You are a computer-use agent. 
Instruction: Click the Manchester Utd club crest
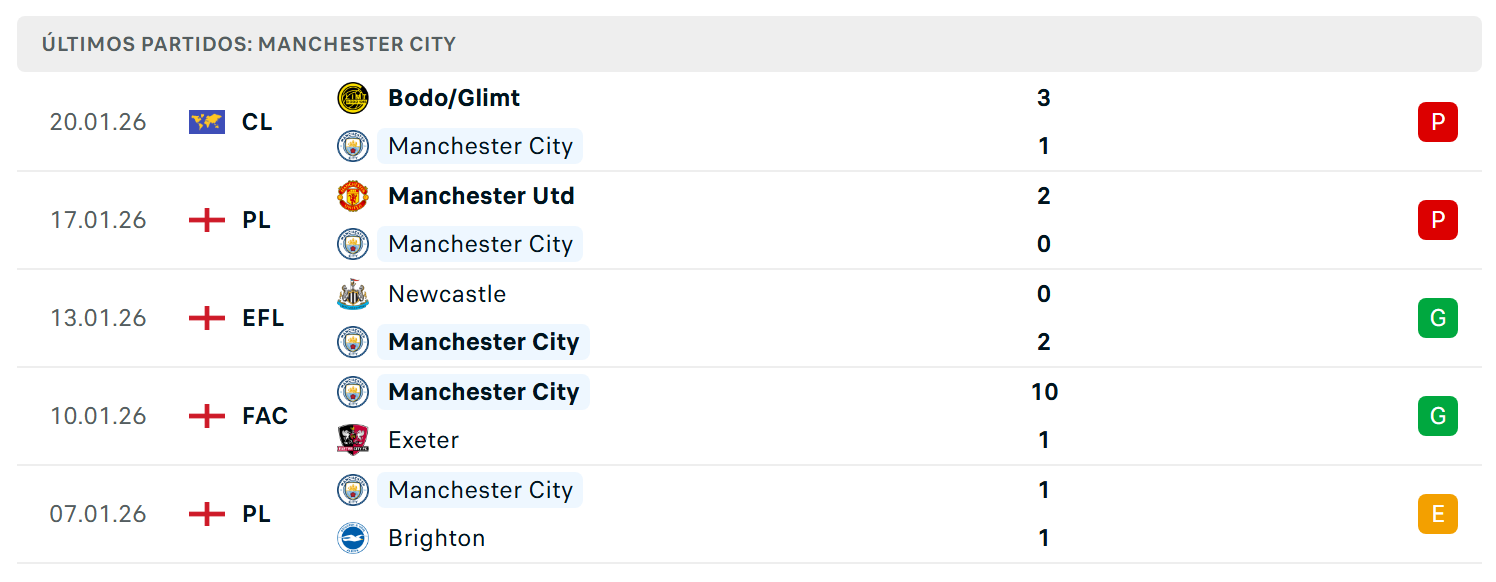[x=353, y=196]
